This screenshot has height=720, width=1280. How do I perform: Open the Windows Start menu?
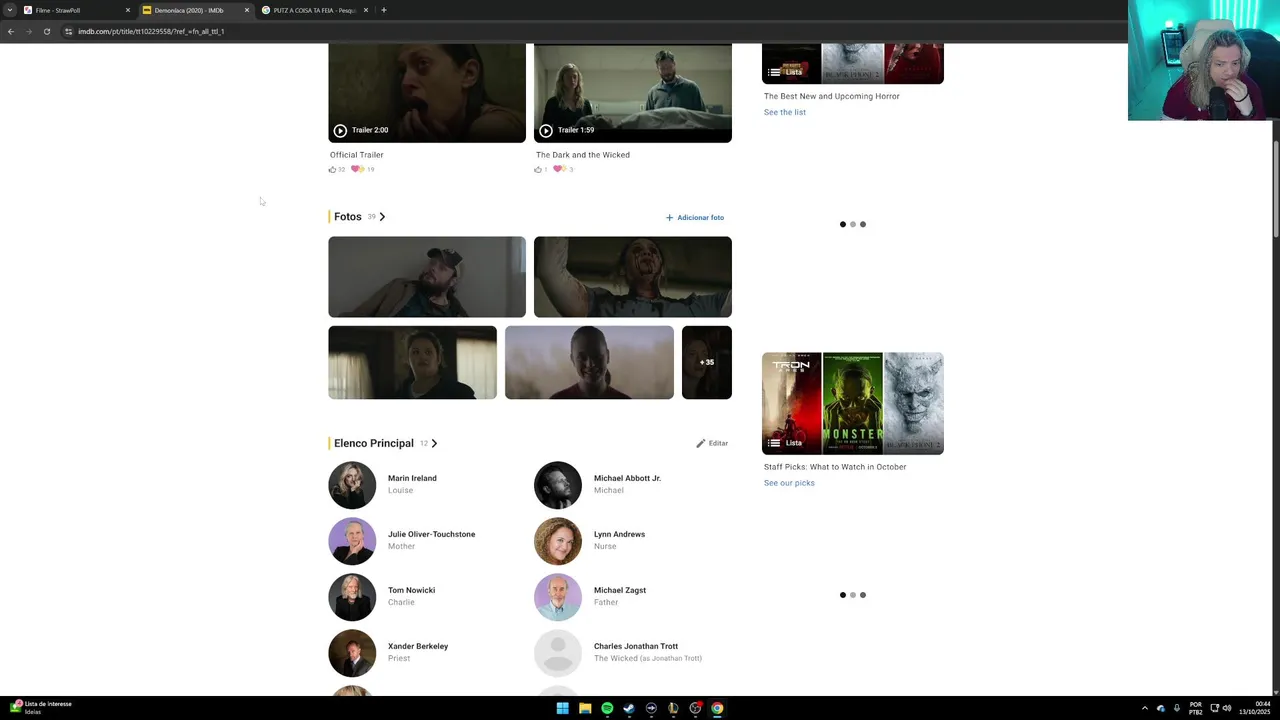tap(562, 708)
